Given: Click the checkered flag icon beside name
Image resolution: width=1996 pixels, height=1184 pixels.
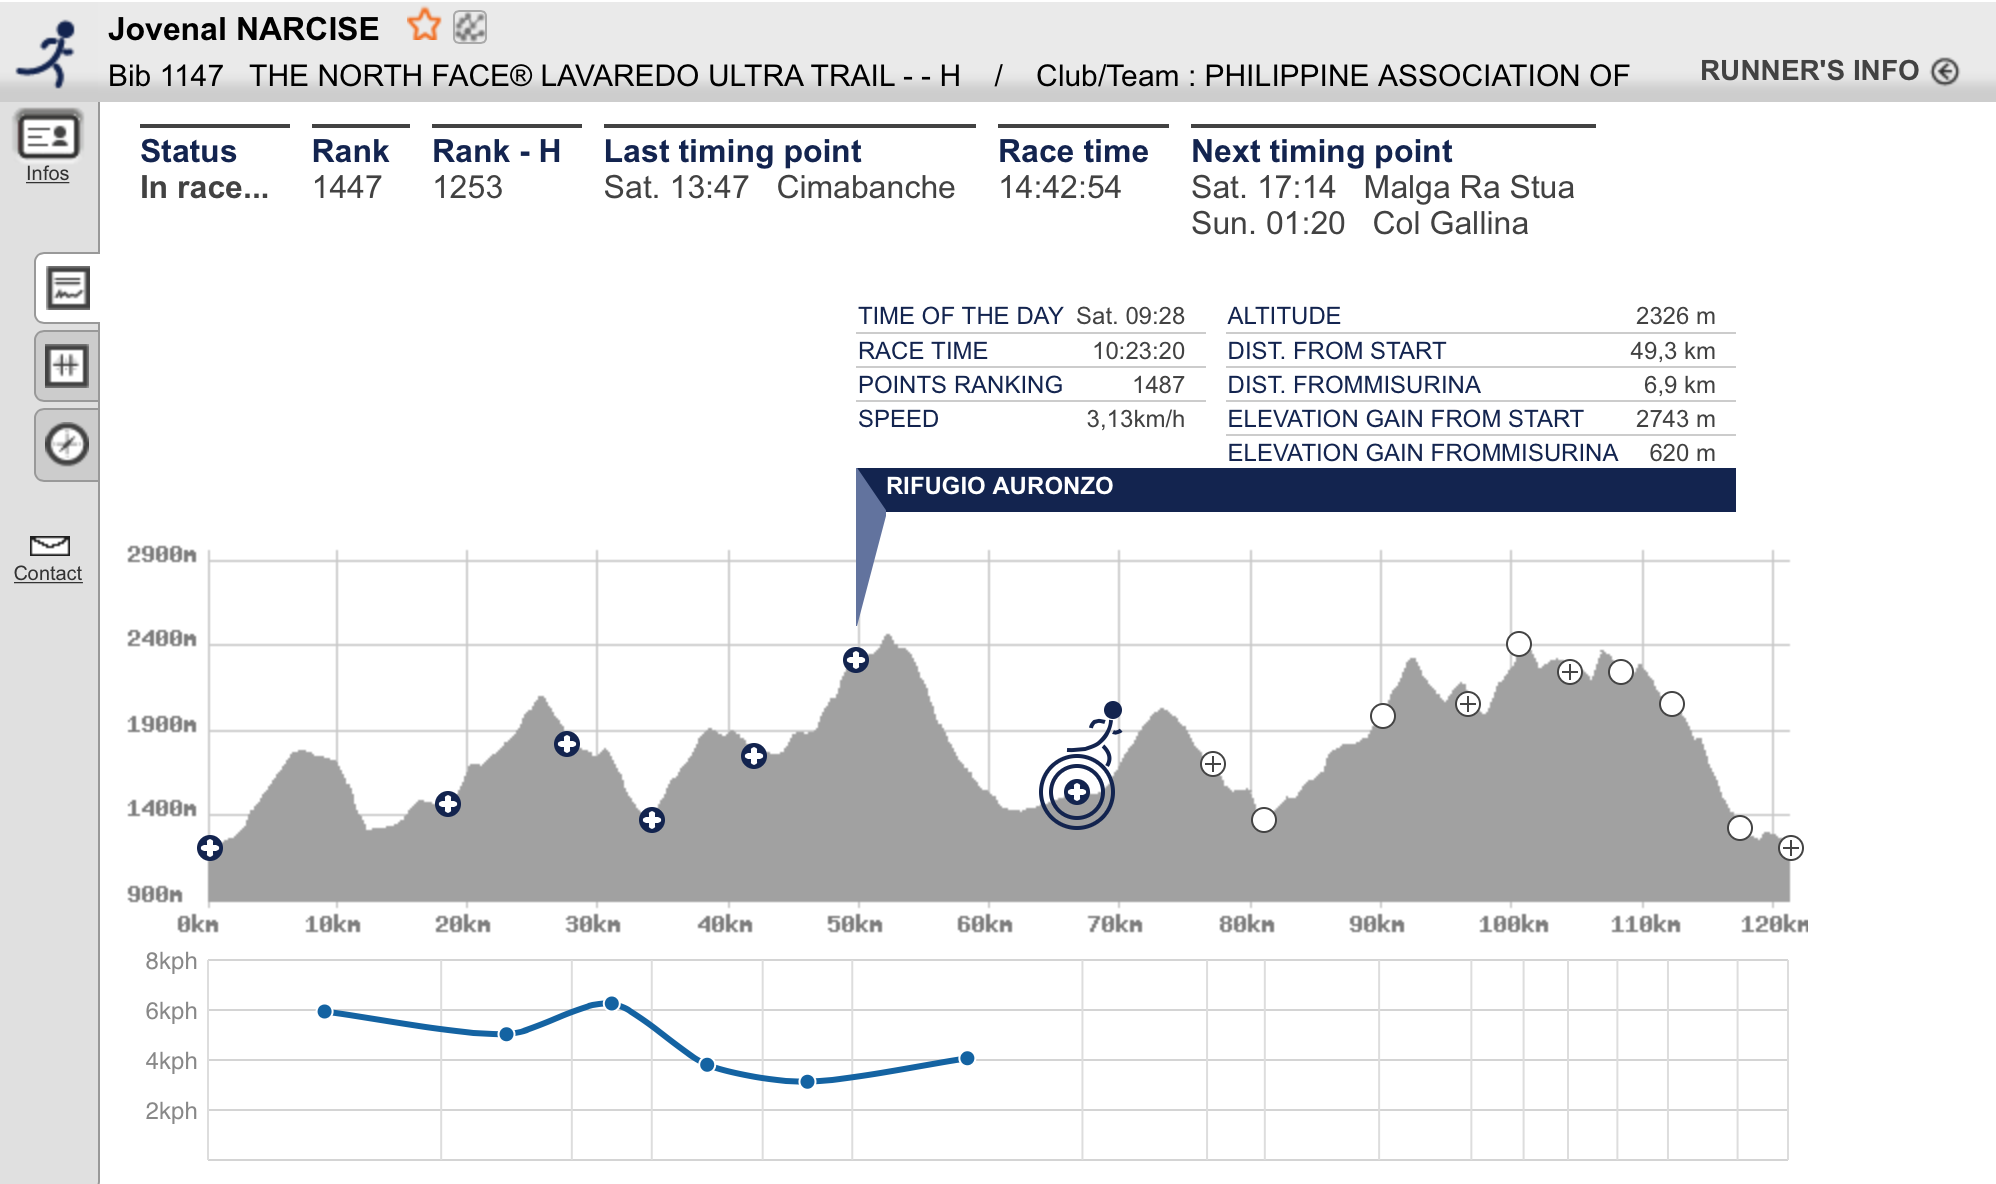Looking at the screenshot, I should click(470, 27).
